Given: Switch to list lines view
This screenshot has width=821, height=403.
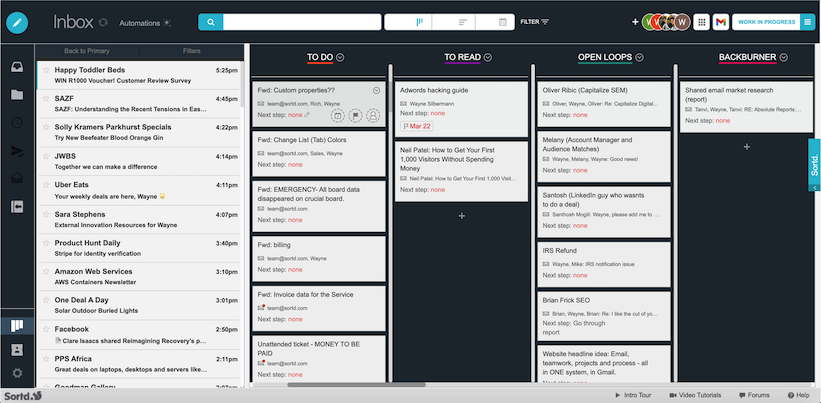Looking at the screenshot, I should (462, 22).
